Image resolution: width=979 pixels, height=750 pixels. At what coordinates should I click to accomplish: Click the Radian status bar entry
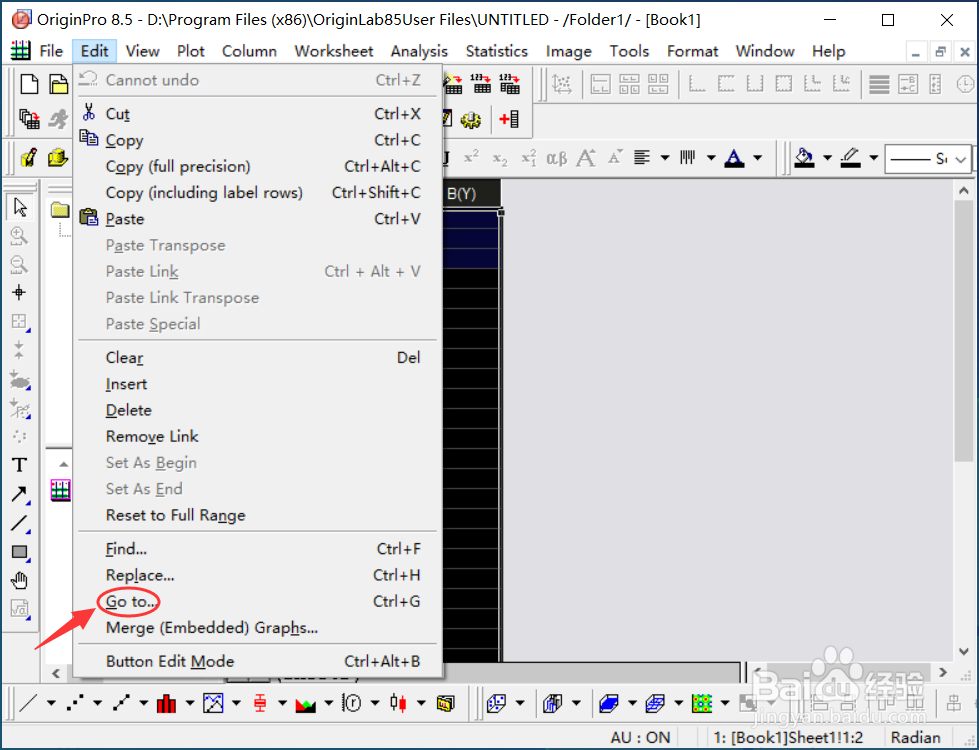point(915,738)
